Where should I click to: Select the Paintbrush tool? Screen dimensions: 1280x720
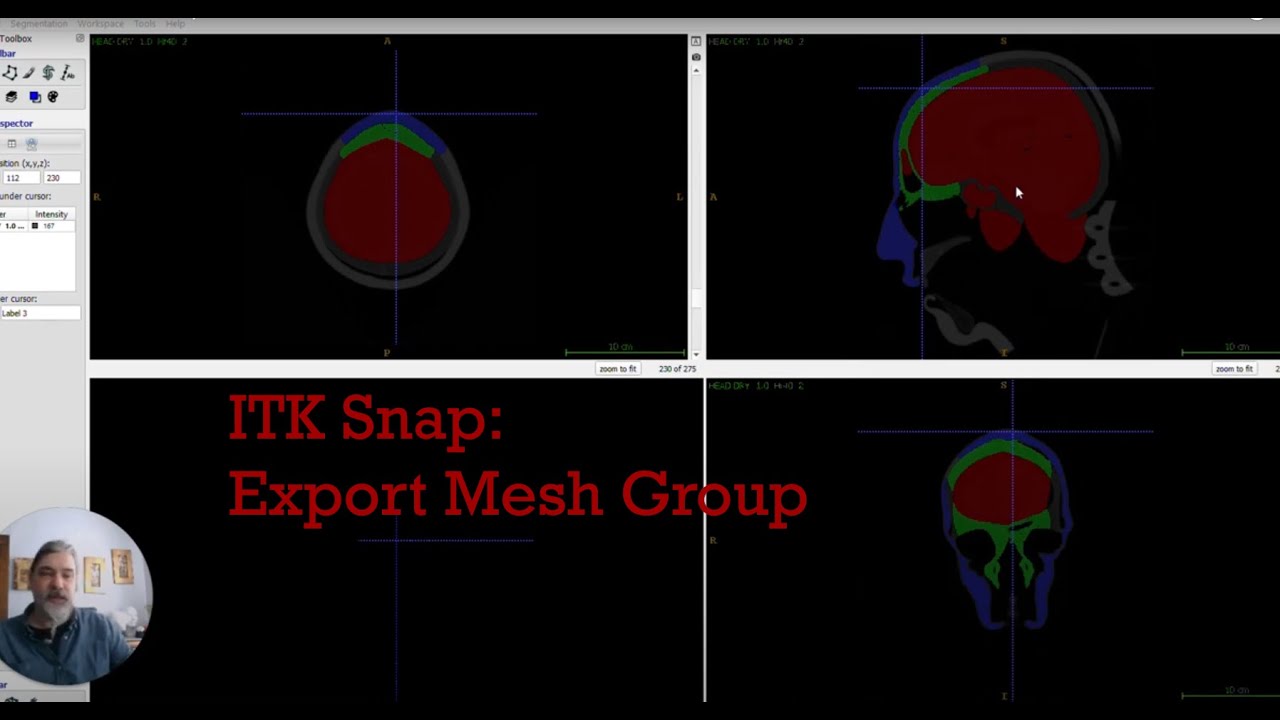coord(29,73)
